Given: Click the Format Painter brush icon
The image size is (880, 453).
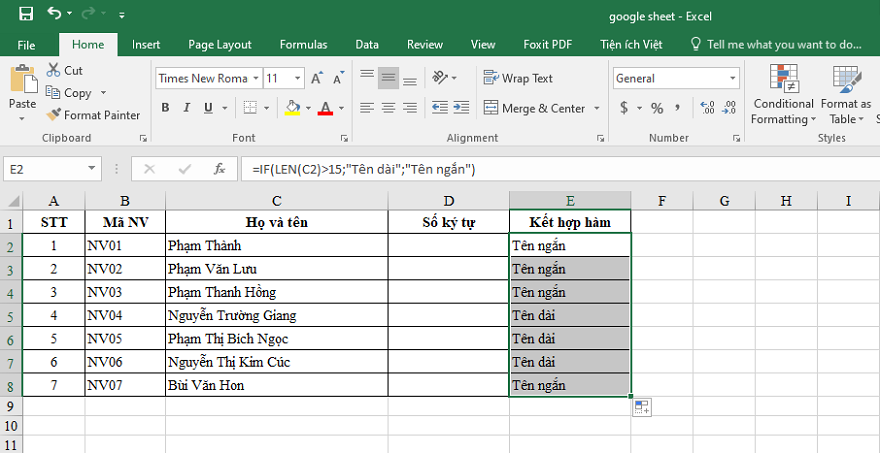Looking at the screenshot, I should click(x=53, y=115).
